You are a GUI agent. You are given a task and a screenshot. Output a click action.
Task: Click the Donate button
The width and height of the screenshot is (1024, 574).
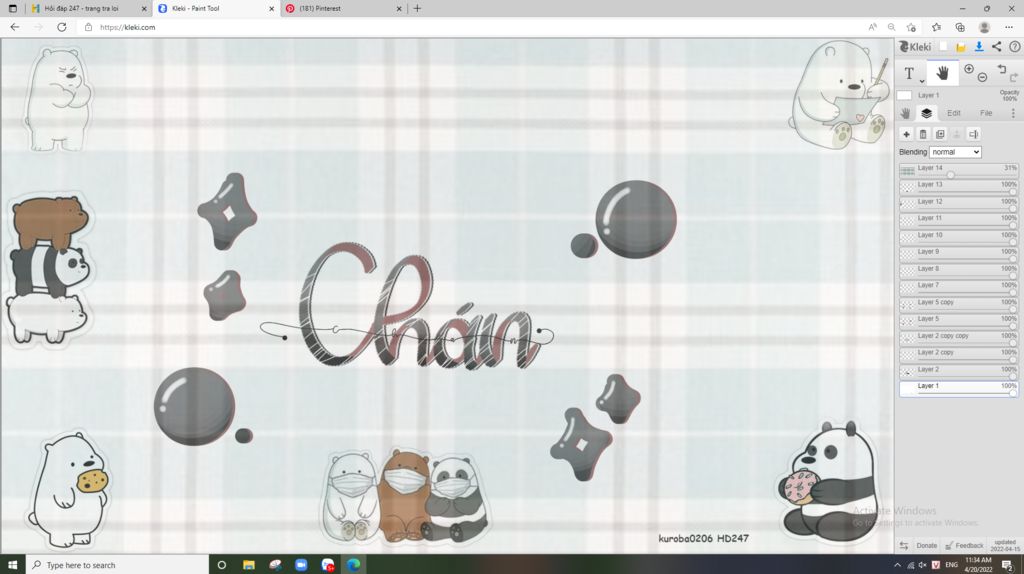tap(926, 545)
